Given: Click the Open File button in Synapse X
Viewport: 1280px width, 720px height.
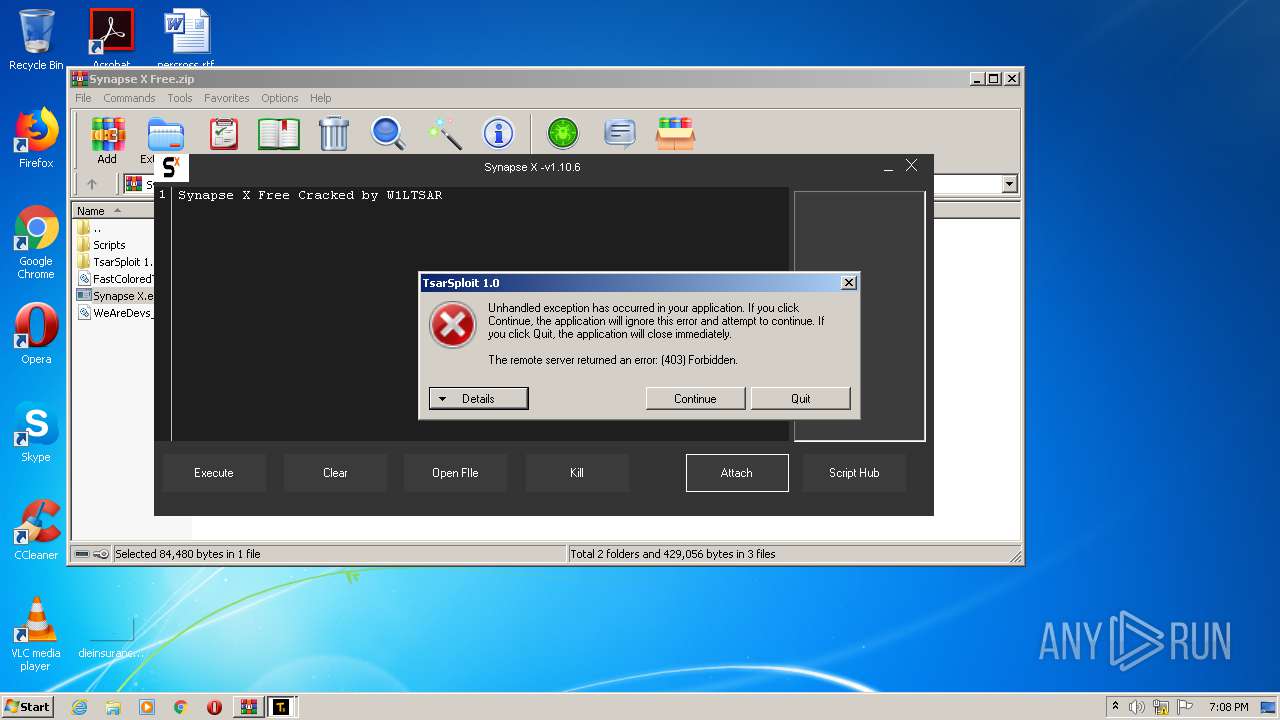Looking at the screenshot, I should pos(455,473).
